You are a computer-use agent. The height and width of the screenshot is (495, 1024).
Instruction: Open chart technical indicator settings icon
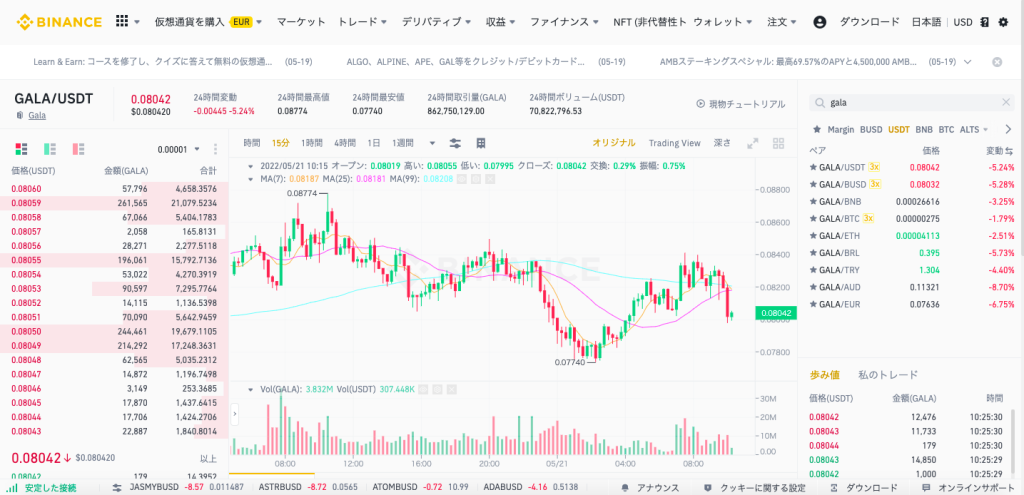point(455,143)
